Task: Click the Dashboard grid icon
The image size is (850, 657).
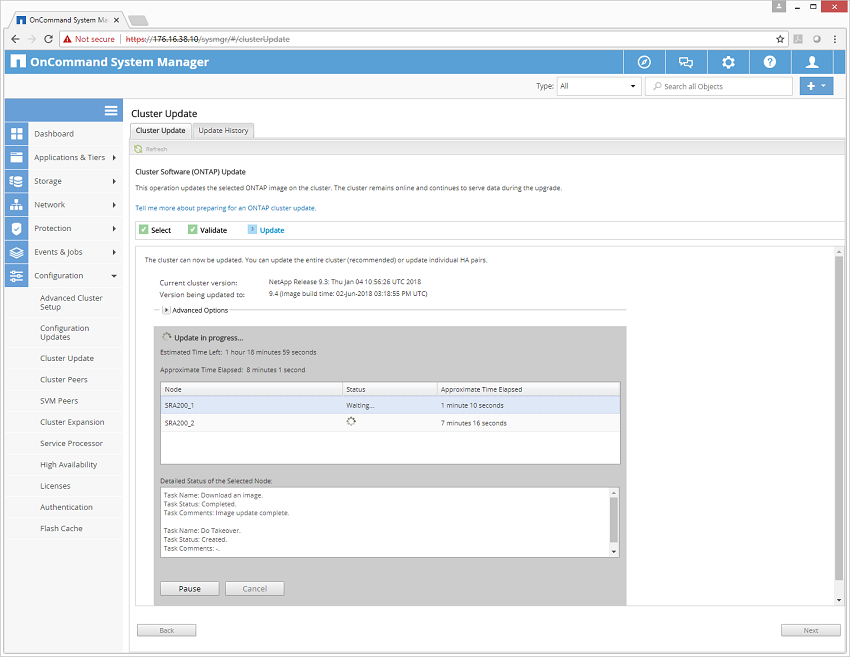Action: click(17, 133)
